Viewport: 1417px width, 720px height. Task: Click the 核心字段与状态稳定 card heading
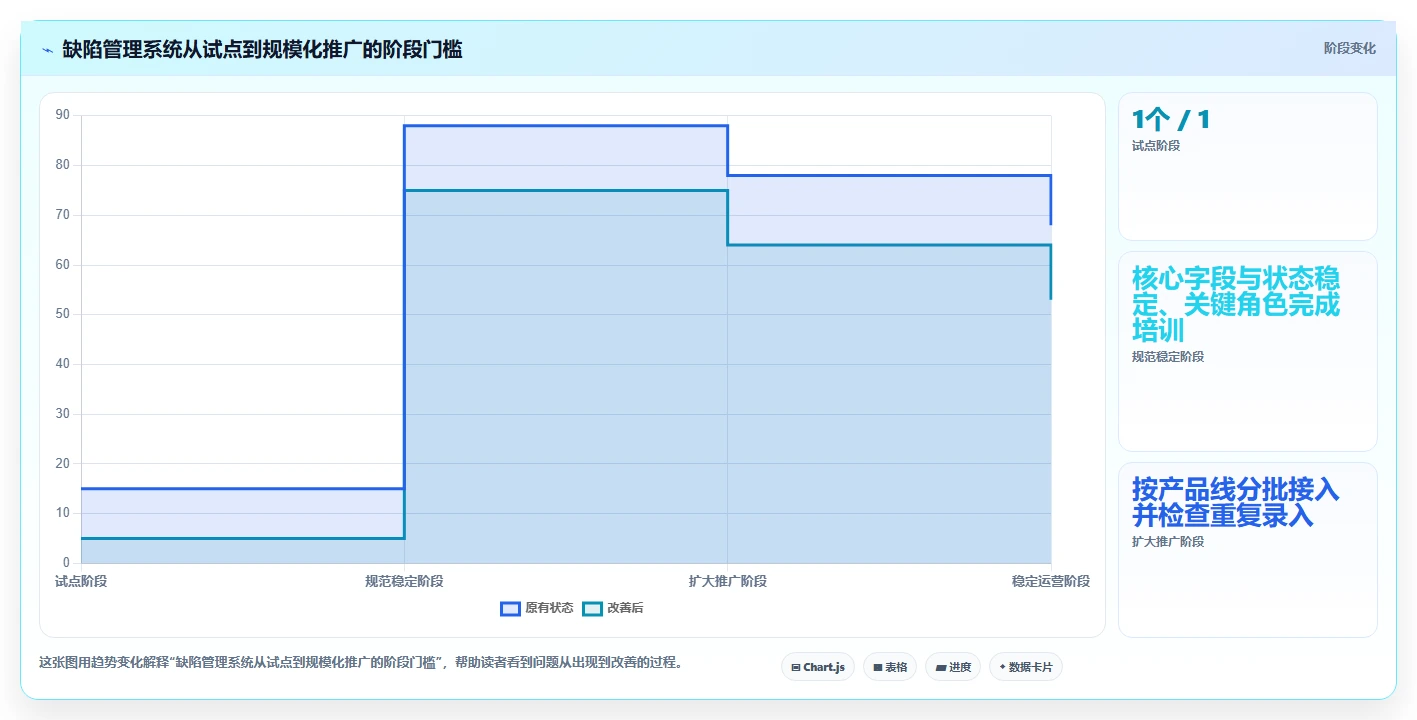click(1236, 304)
